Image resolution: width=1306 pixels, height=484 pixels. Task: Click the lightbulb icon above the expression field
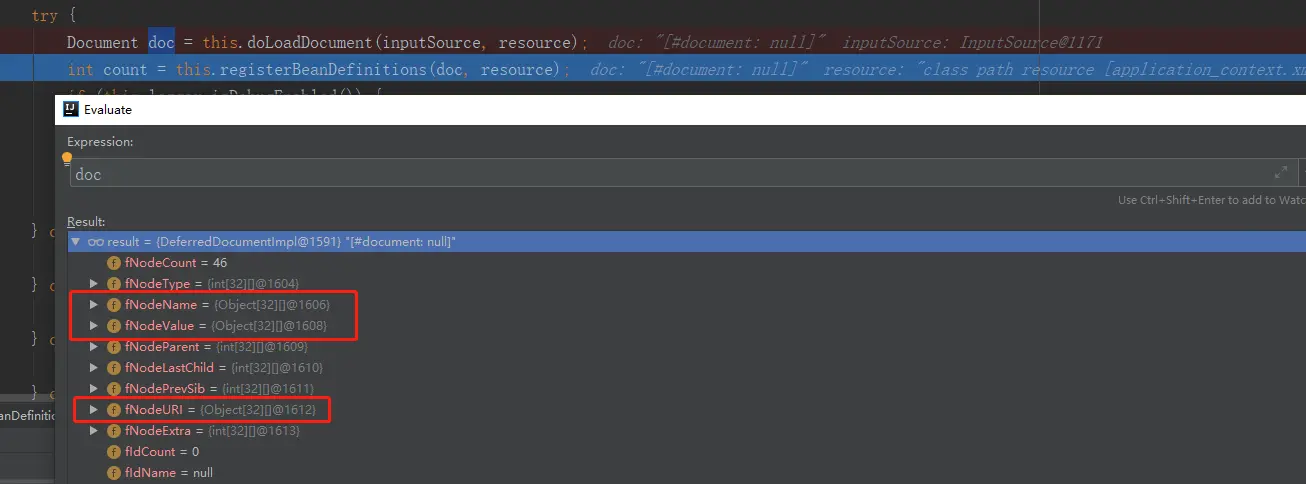68,159
